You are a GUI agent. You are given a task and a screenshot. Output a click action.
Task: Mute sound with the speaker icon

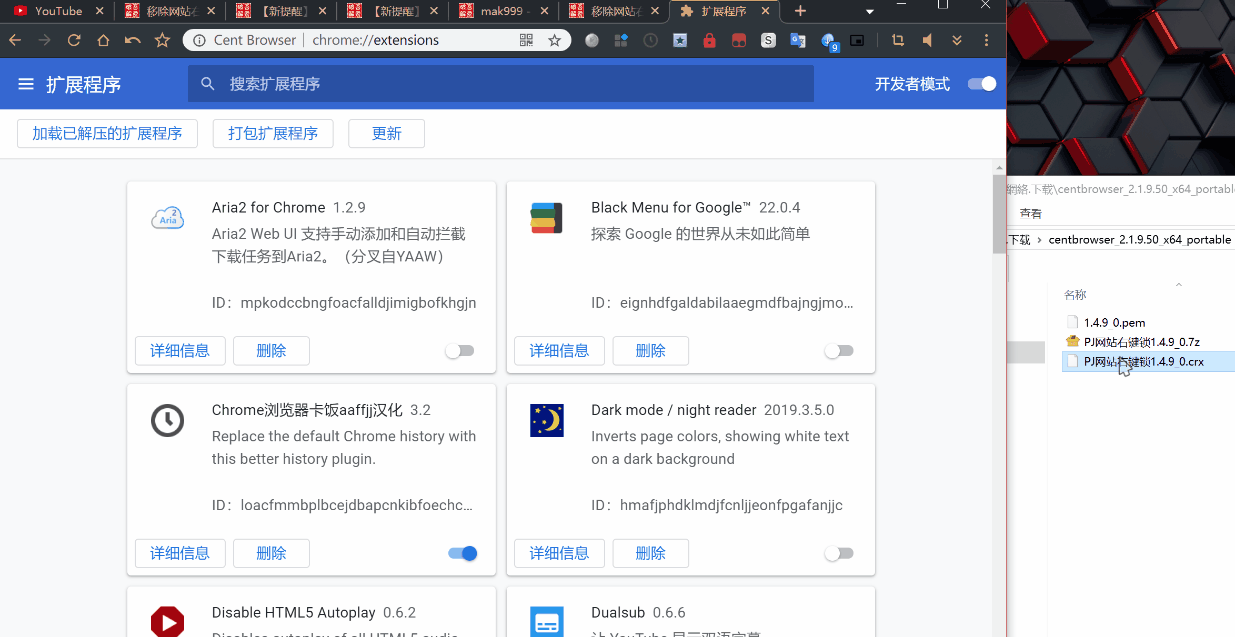click(927, 41)
